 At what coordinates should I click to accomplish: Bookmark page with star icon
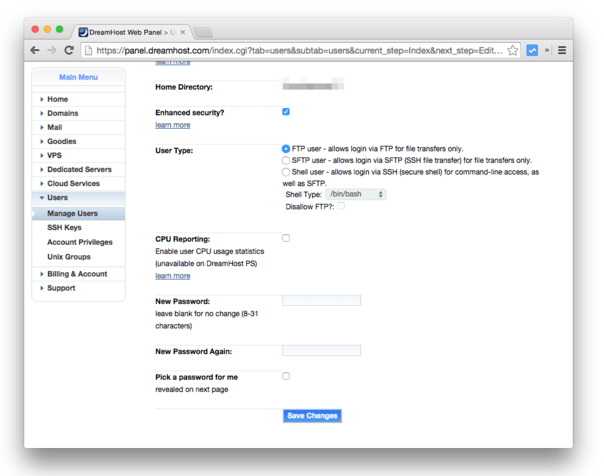(x=513, y=49)
